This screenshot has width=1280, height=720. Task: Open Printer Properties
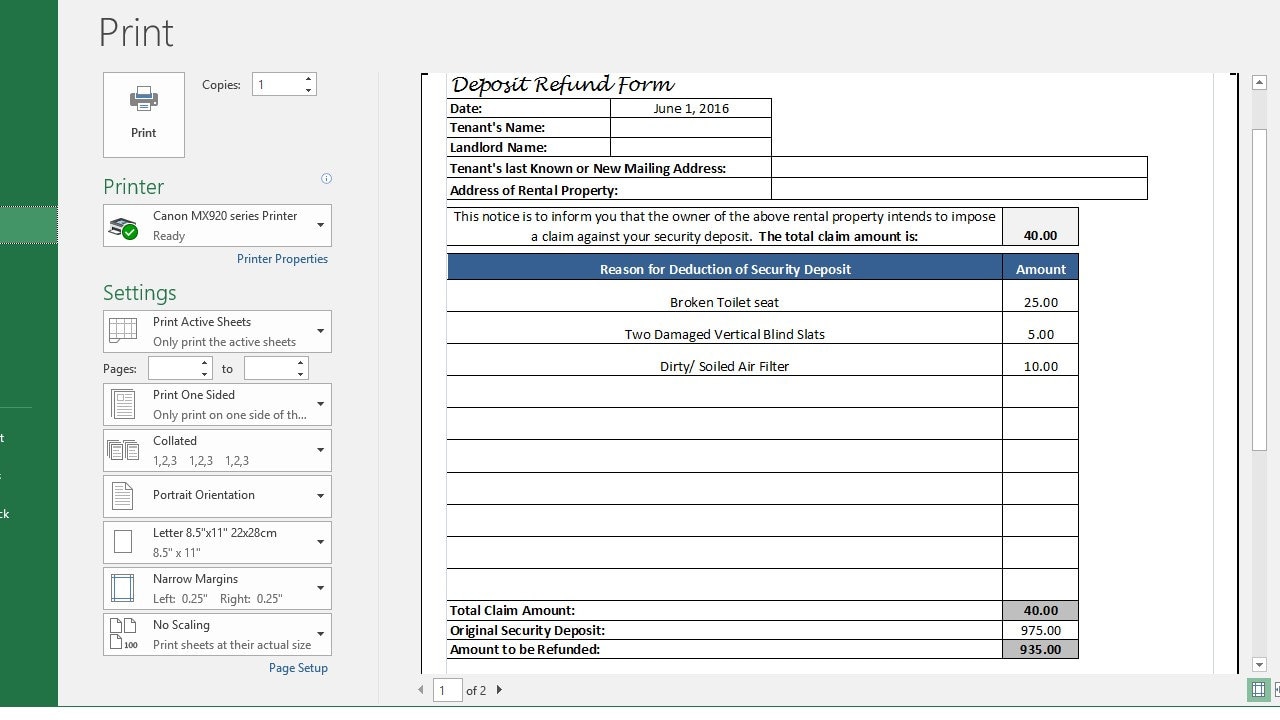click(x=282, y=258)
